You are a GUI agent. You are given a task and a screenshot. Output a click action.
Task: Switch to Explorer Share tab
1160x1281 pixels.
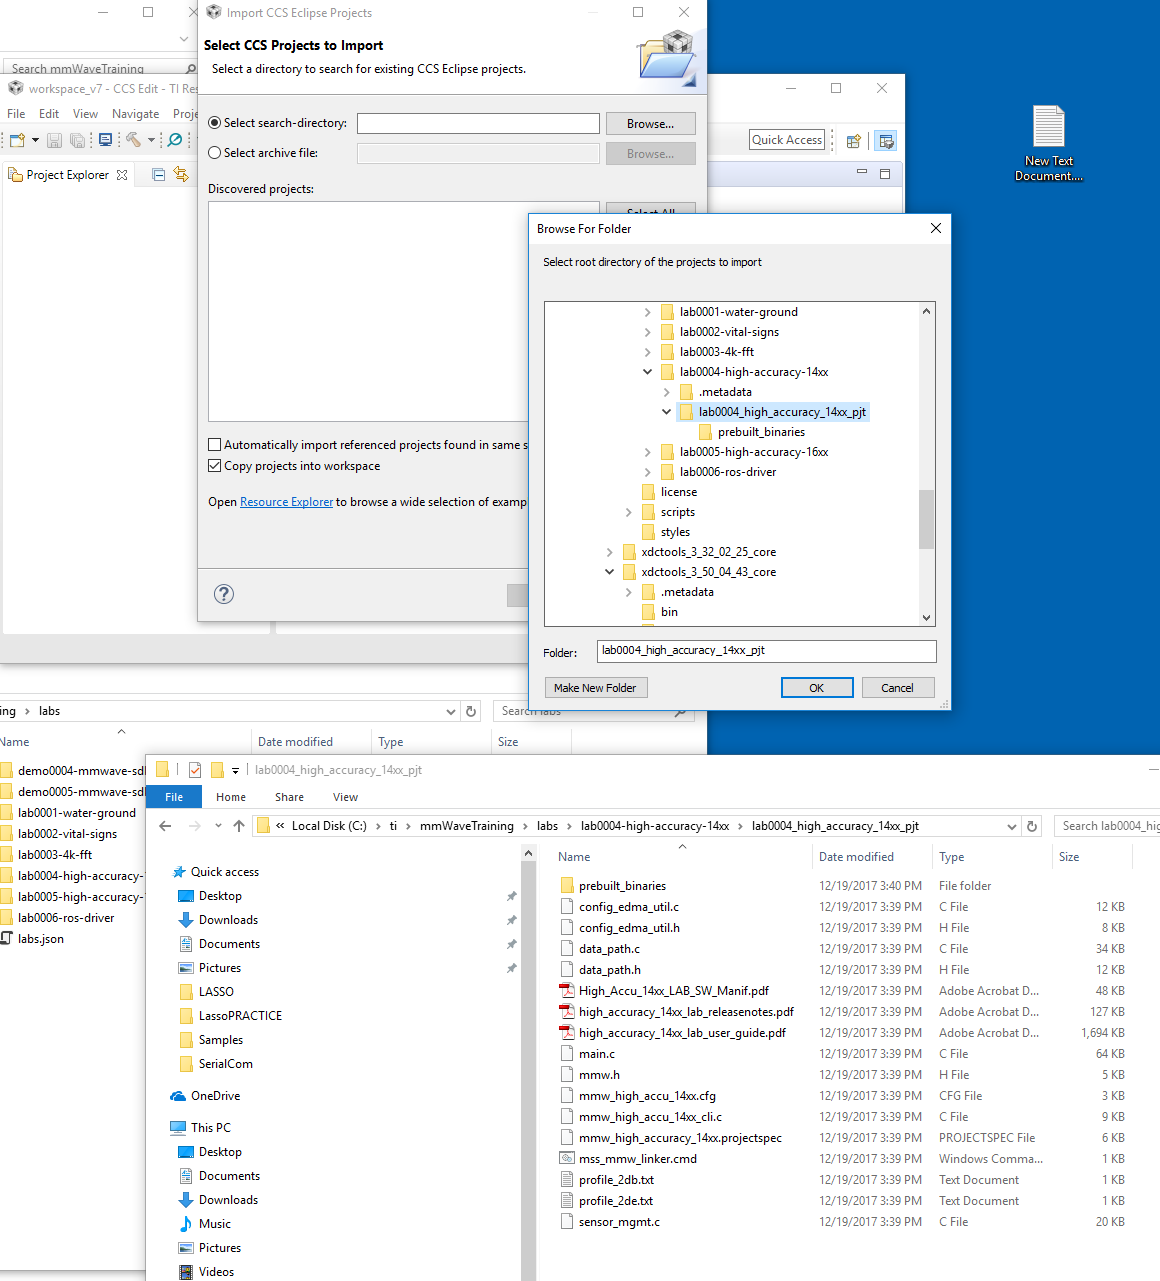289,797
